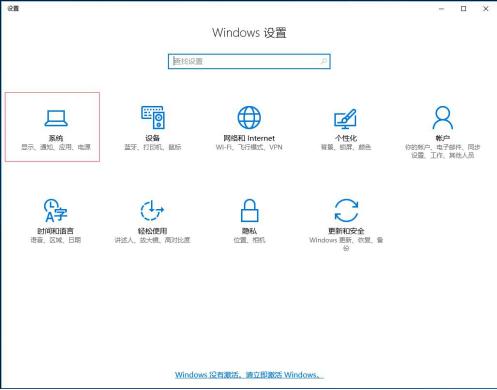497x390 pixels.
Task: Open the 系统 (System) laptop icon tile
Action: click(x=56, y=118)
